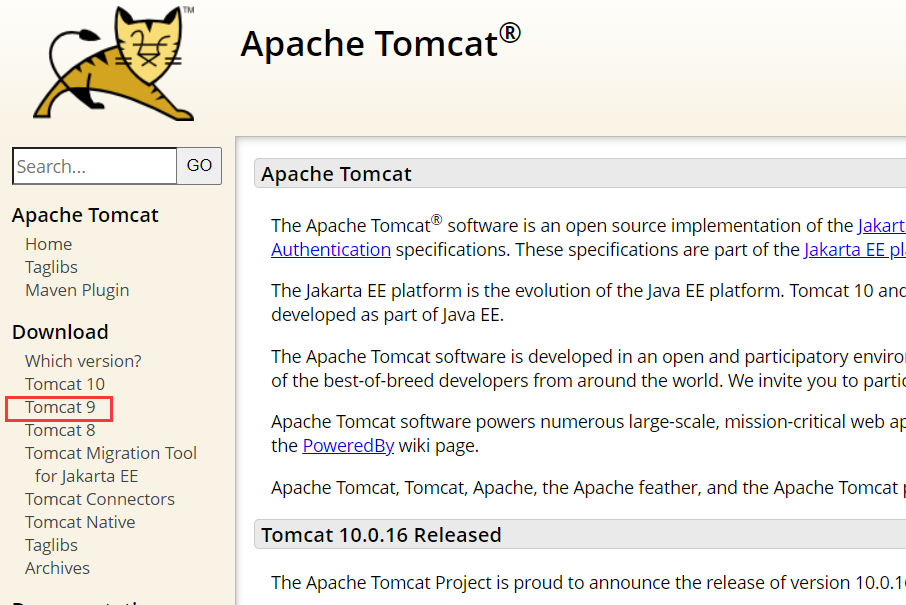Image resolution: width=906 pixels, height=605 pixels.
Task: Click the 'Apache Tomcat' page title
Action: coord(380,44)
